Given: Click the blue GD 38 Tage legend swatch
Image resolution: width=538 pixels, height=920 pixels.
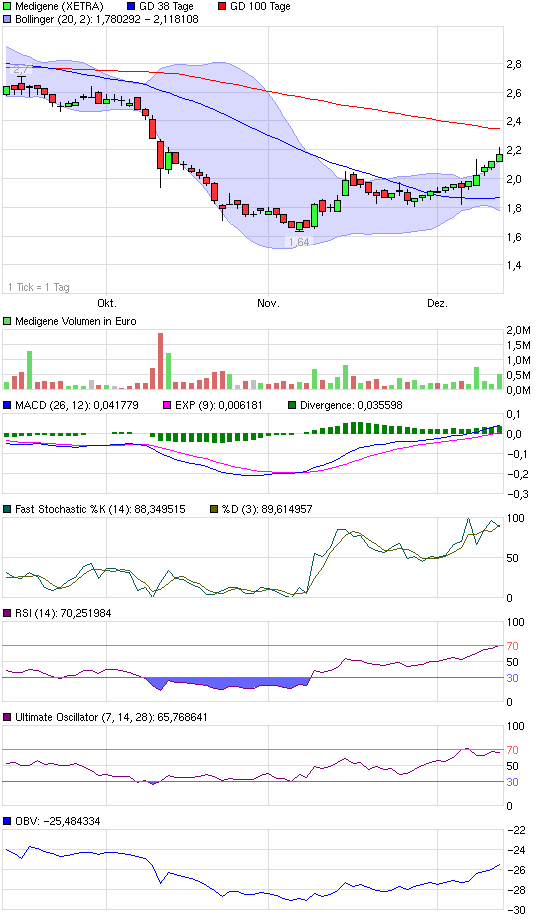Looking at the screenshot, I should [131, 6].
